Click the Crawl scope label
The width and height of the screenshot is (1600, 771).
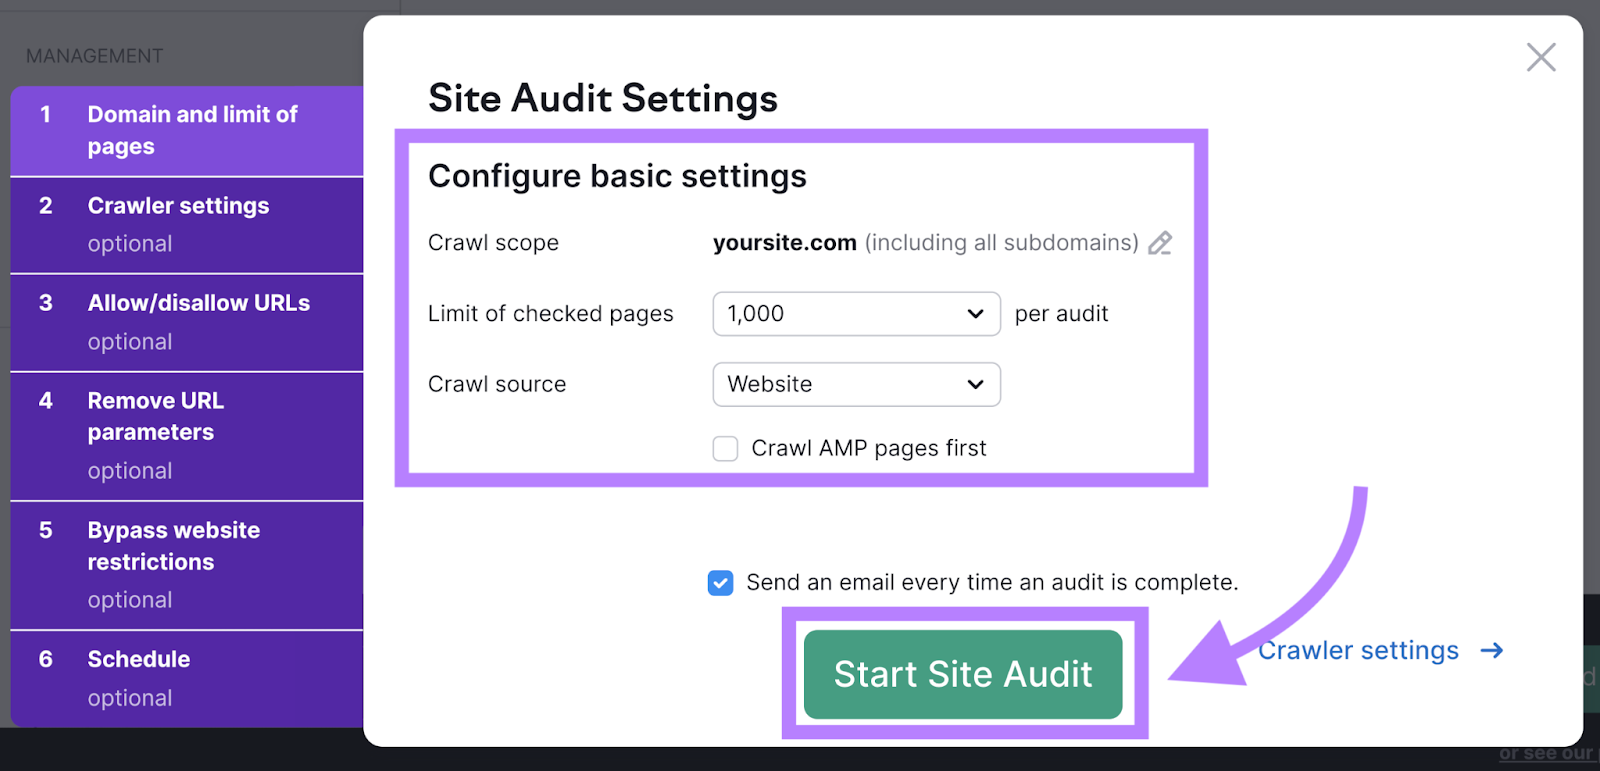pyautogui.click(x=493, y=243)
